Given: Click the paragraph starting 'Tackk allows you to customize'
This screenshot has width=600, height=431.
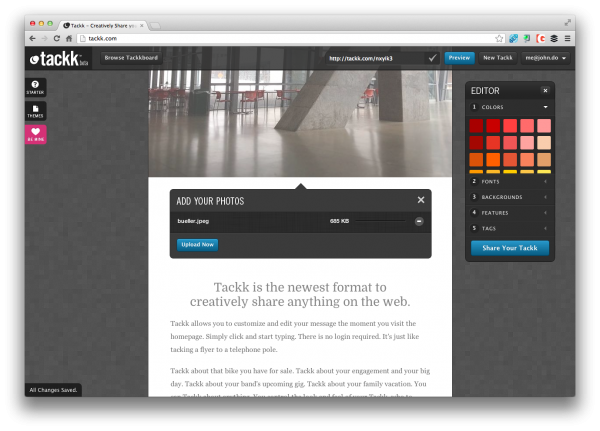Looking at the screenshot, I should (295, 336).
